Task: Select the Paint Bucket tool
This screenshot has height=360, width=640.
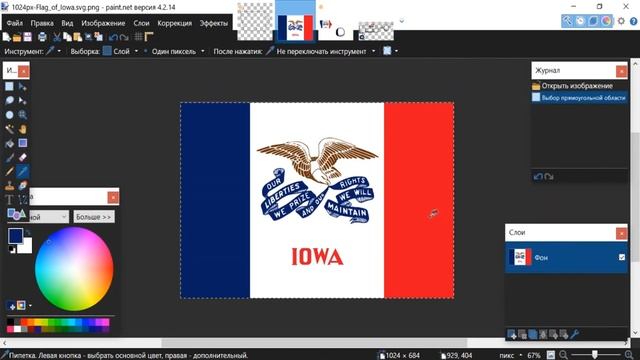Action: (9, 143)
